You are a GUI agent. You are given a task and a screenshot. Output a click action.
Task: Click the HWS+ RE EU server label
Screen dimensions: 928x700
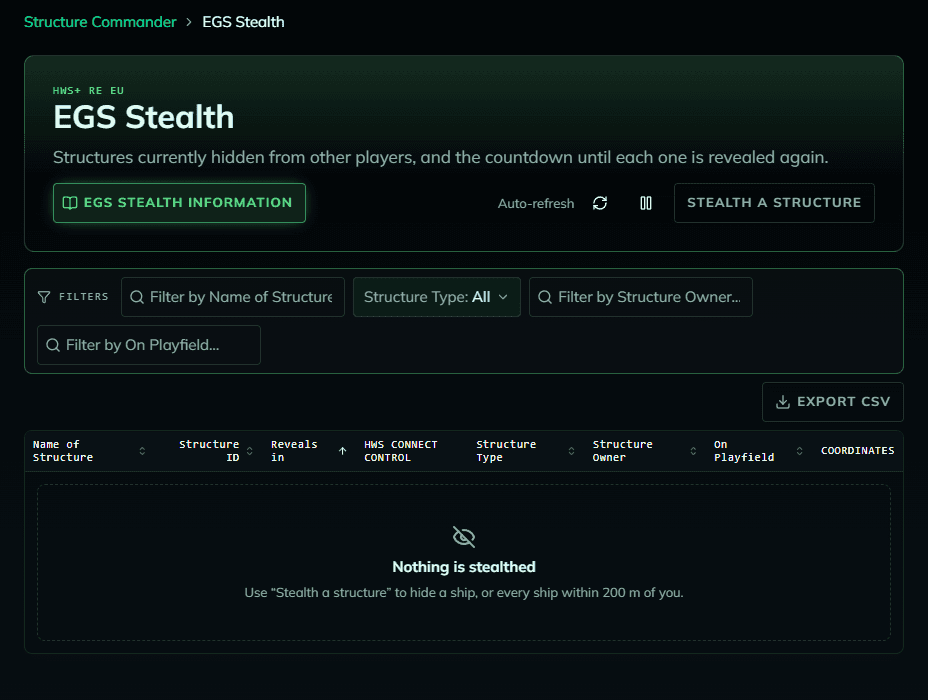[x=88, y=91]
